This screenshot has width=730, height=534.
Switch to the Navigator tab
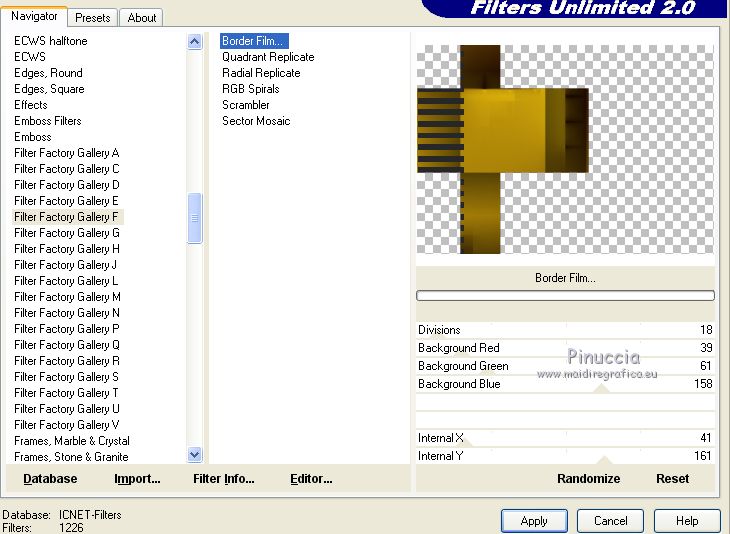34,16
